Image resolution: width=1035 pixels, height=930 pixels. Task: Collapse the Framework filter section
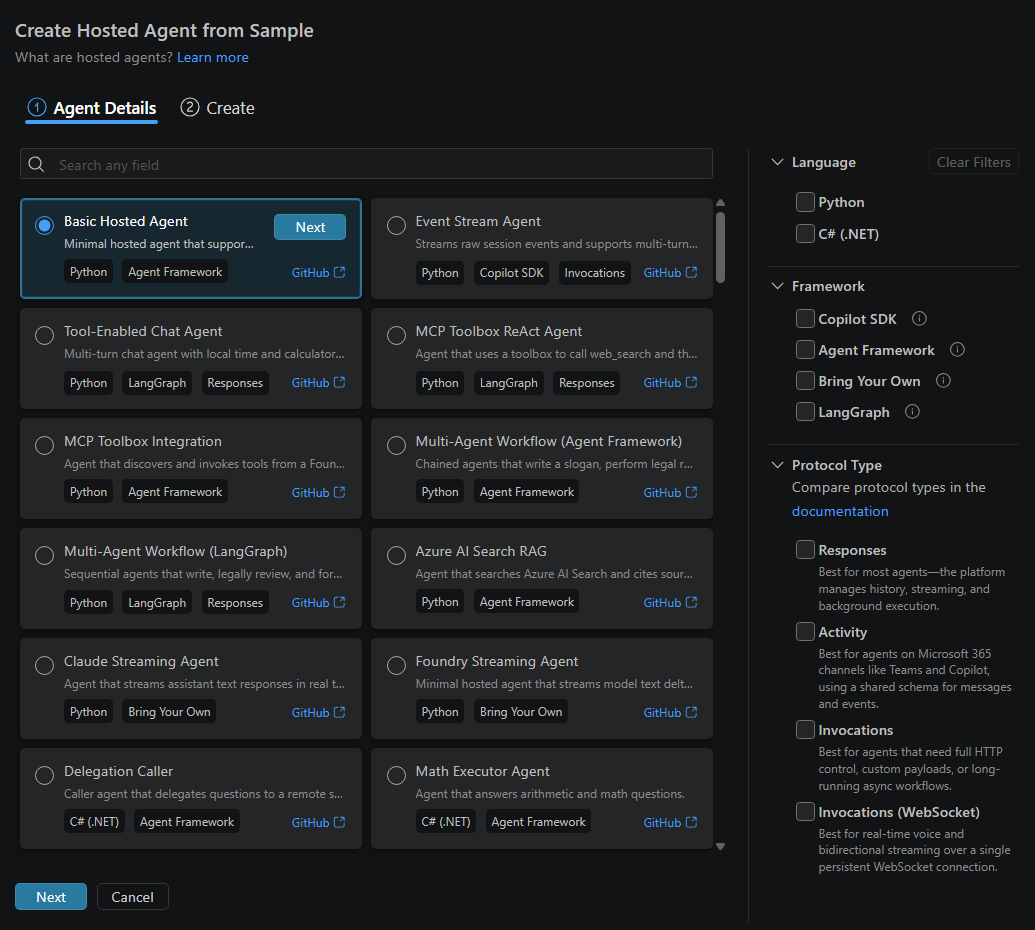tap(778, 286)
